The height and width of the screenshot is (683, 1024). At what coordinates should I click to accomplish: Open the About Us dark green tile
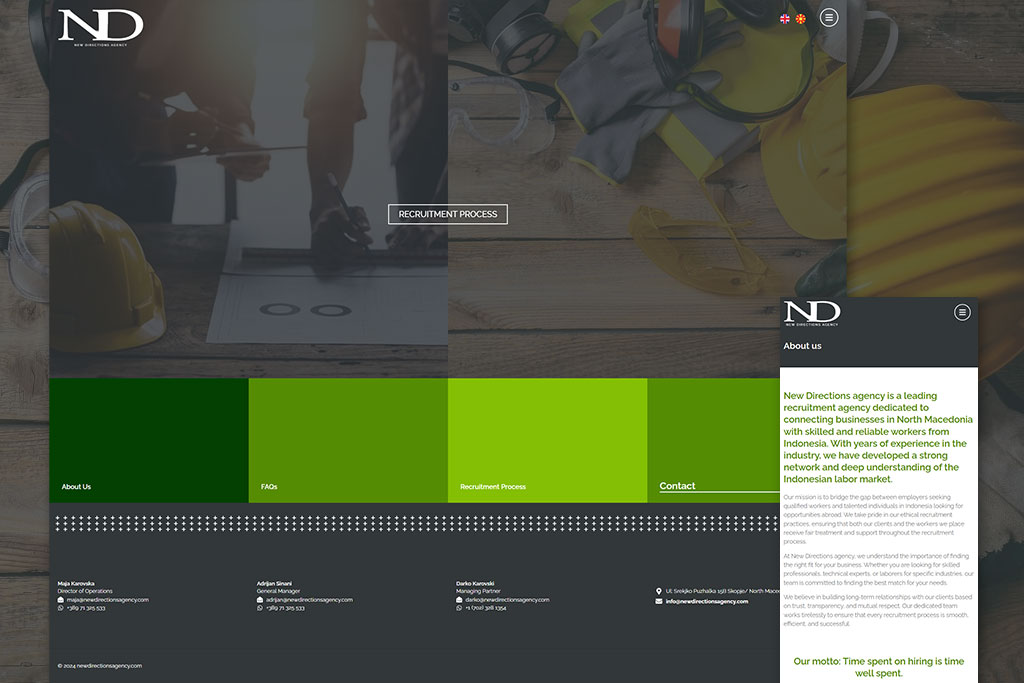coord(148,440)
